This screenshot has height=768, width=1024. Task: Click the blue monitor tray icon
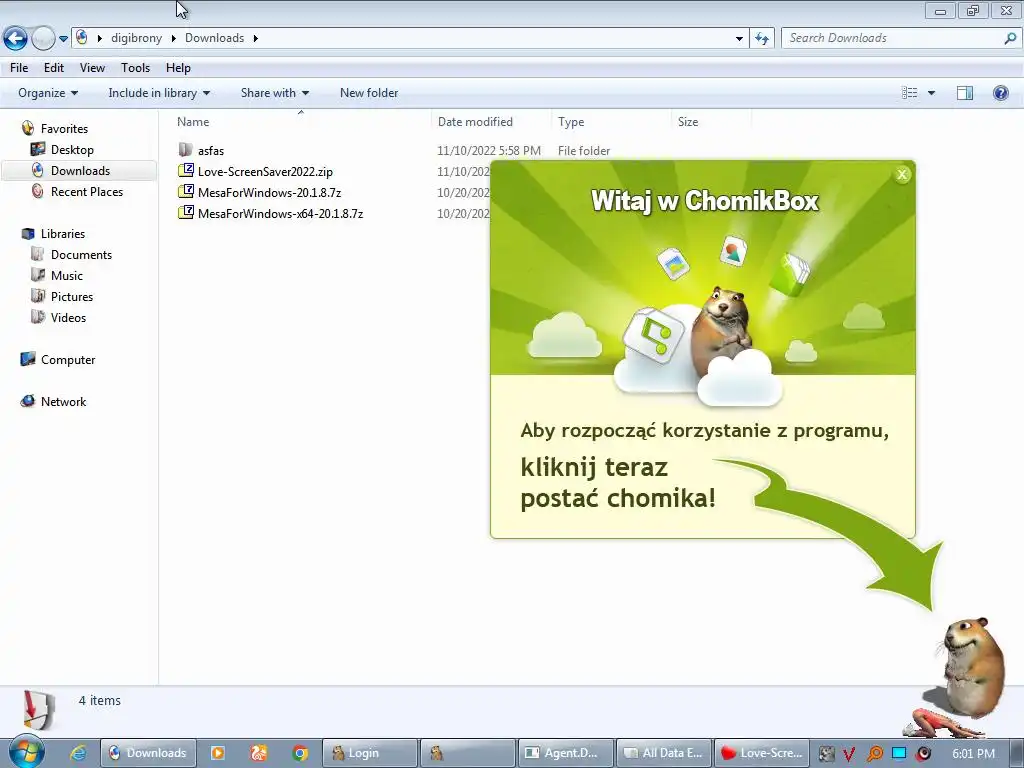tap(899, 753)
